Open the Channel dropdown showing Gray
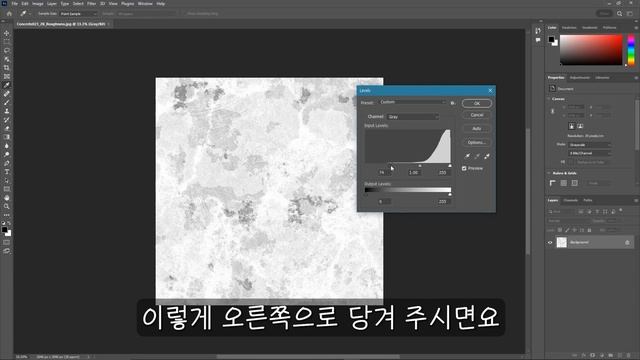 (x=413, y=117)
